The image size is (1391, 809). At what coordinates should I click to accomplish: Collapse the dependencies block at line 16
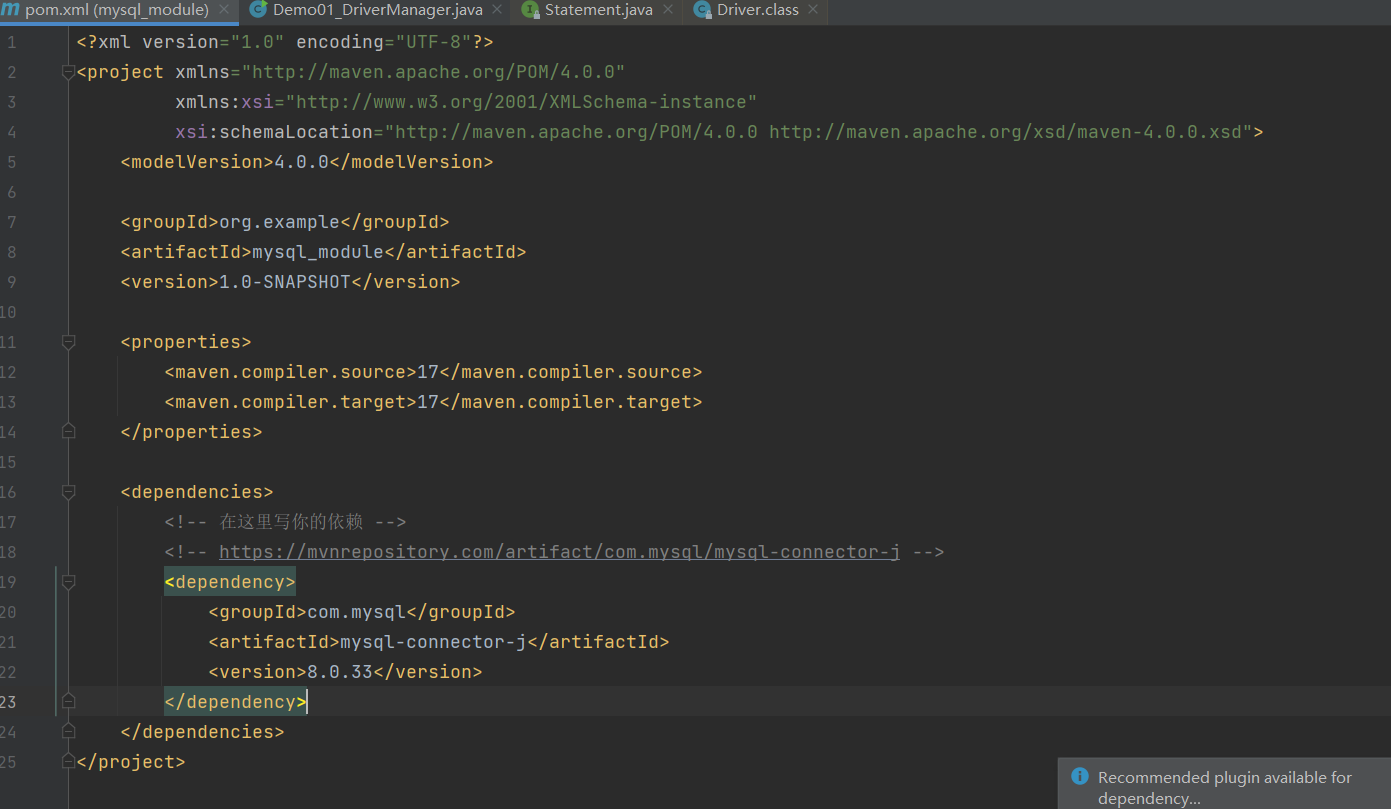pyautogui.click(x=68, y=492)
